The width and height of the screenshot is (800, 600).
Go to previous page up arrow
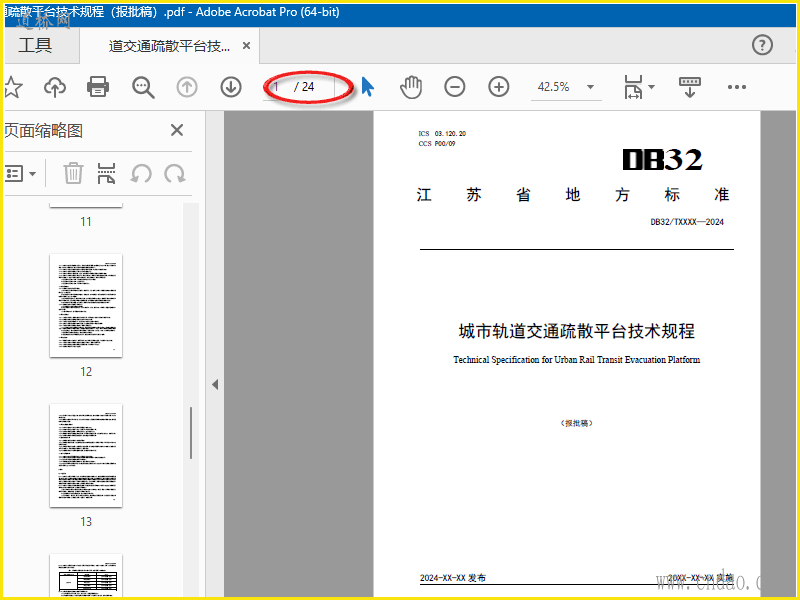(x=187, y=87)
